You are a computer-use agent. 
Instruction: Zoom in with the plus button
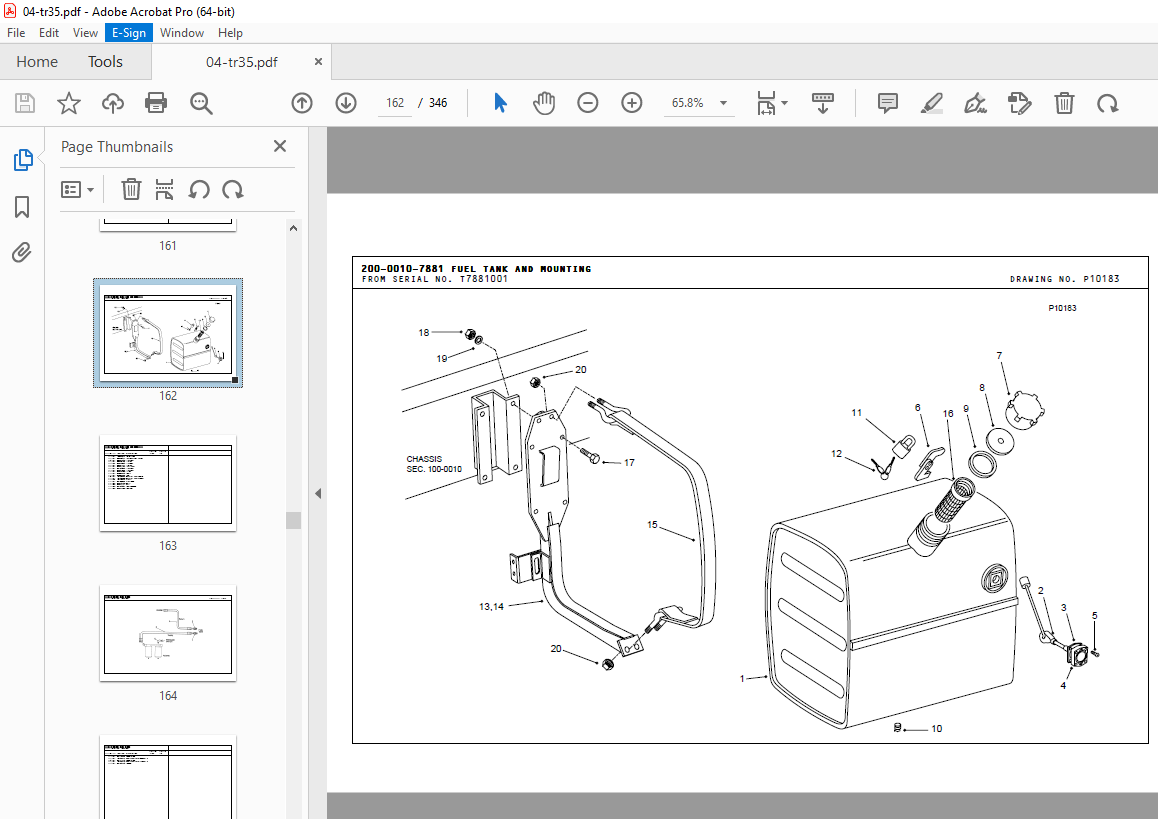(x=631, y=103)
